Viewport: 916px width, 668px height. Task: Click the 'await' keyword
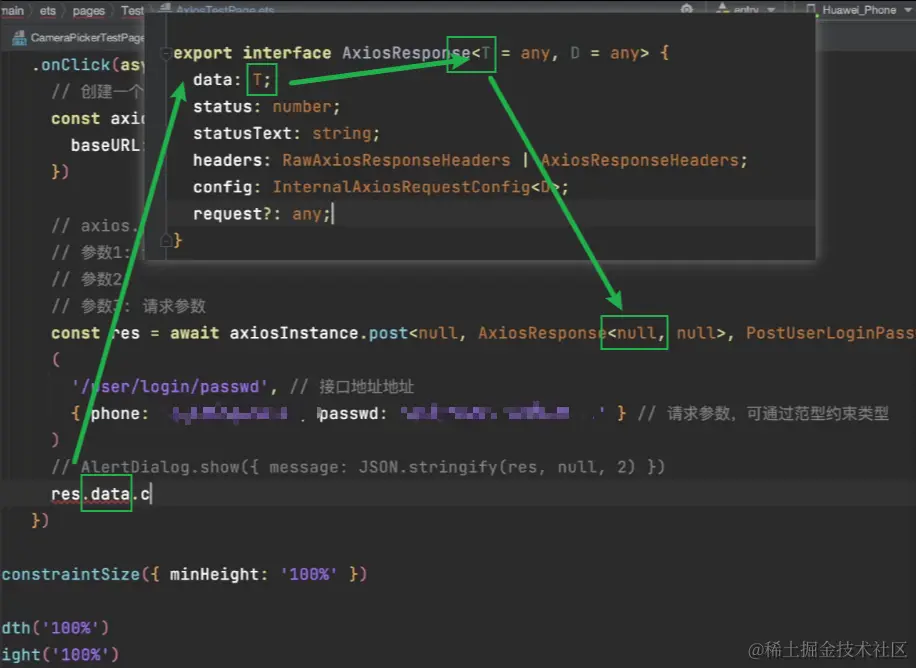tap(195, 333)
